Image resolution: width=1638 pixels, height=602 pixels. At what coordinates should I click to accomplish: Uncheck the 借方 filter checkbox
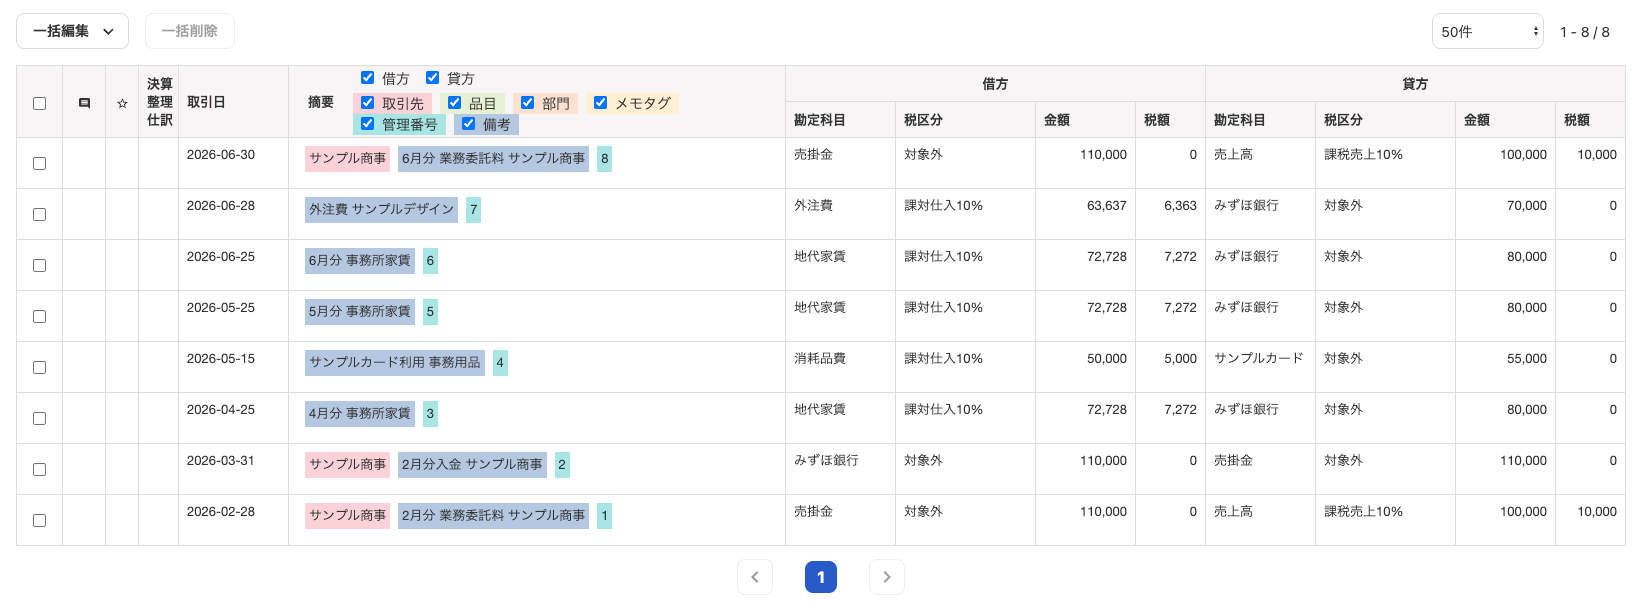pyautogui.click(x=367, y=77)
